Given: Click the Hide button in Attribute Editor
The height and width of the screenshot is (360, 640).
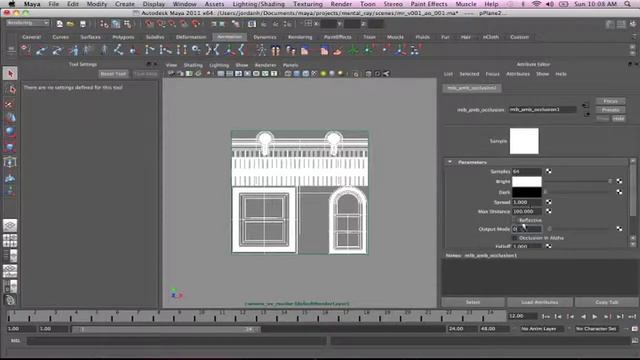Looking at the screenshot, I should click(x=619, y=118).
